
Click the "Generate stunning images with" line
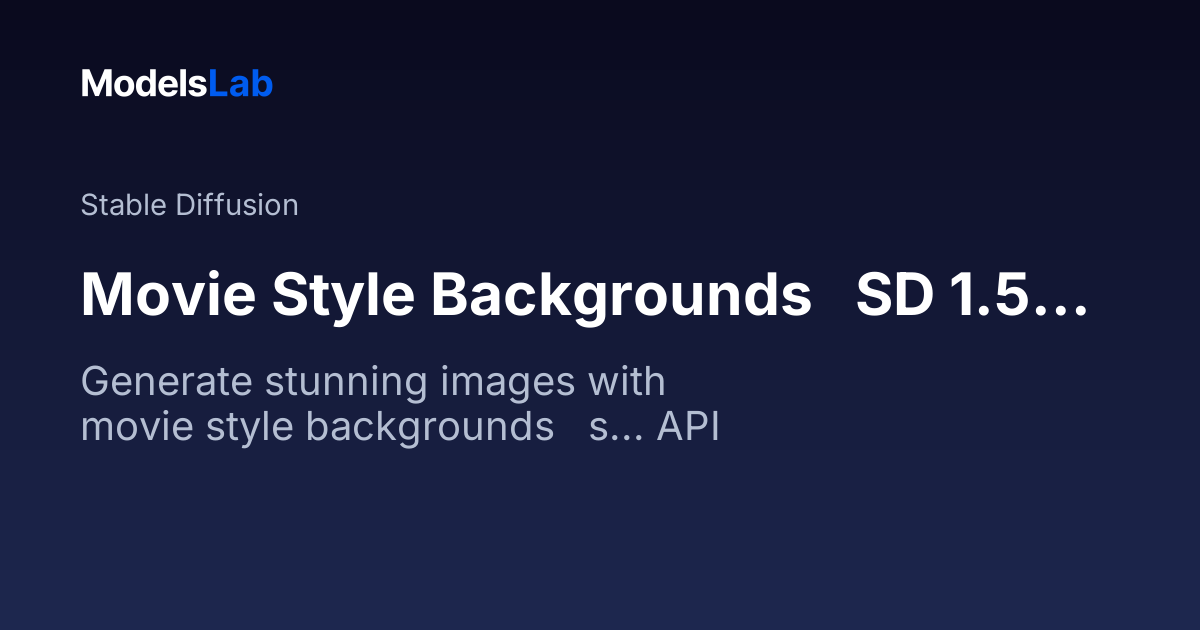(373, 381)
